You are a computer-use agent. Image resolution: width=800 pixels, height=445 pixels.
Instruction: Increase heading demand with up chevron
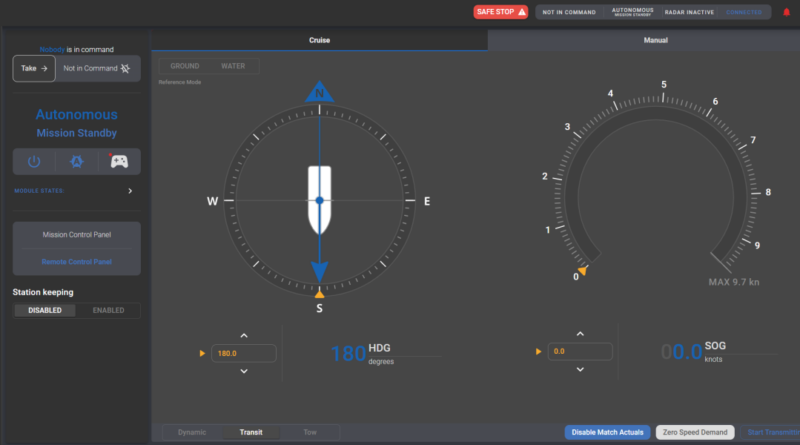click(x=244, y=335)
